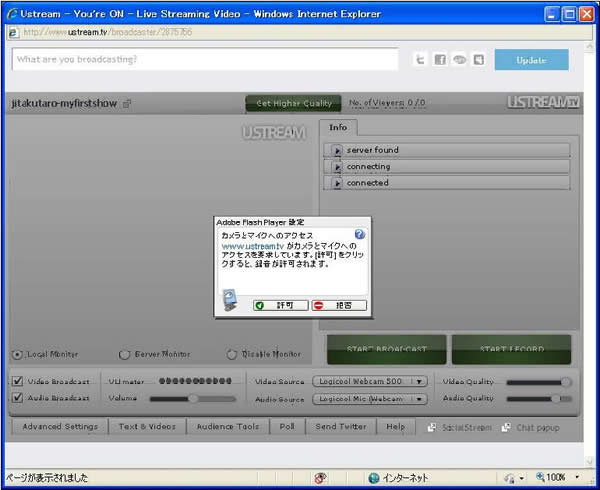Click the page icon in address bar
The width and height of the screenshot is (600, 490).
(13, 33)
